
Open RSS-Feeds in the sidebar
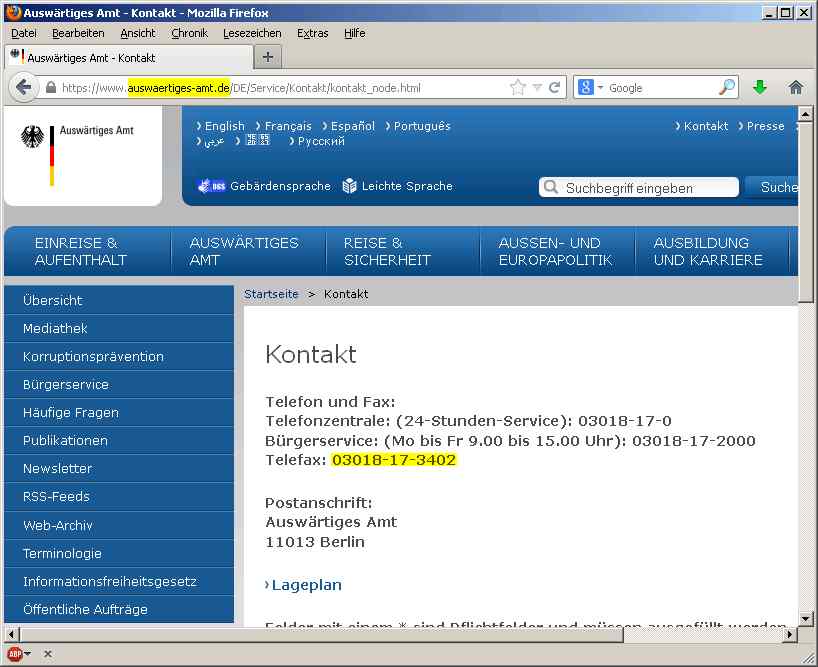point(119,496)
